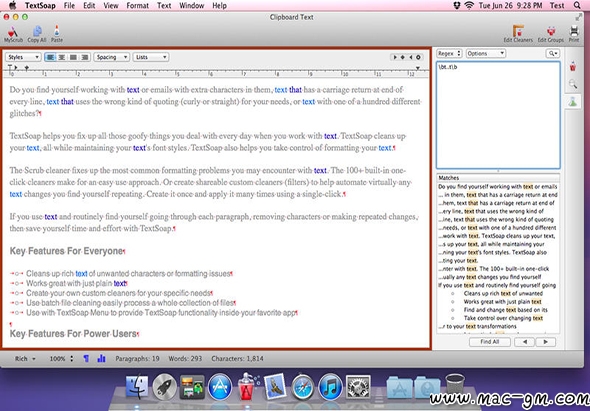Open the Text menu
The image size is (590, 411).
(x=164, y=5)
